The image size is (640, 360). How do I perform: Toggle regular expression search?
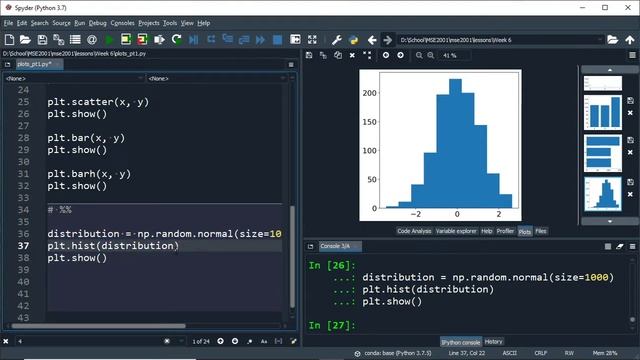coord(250,341)
